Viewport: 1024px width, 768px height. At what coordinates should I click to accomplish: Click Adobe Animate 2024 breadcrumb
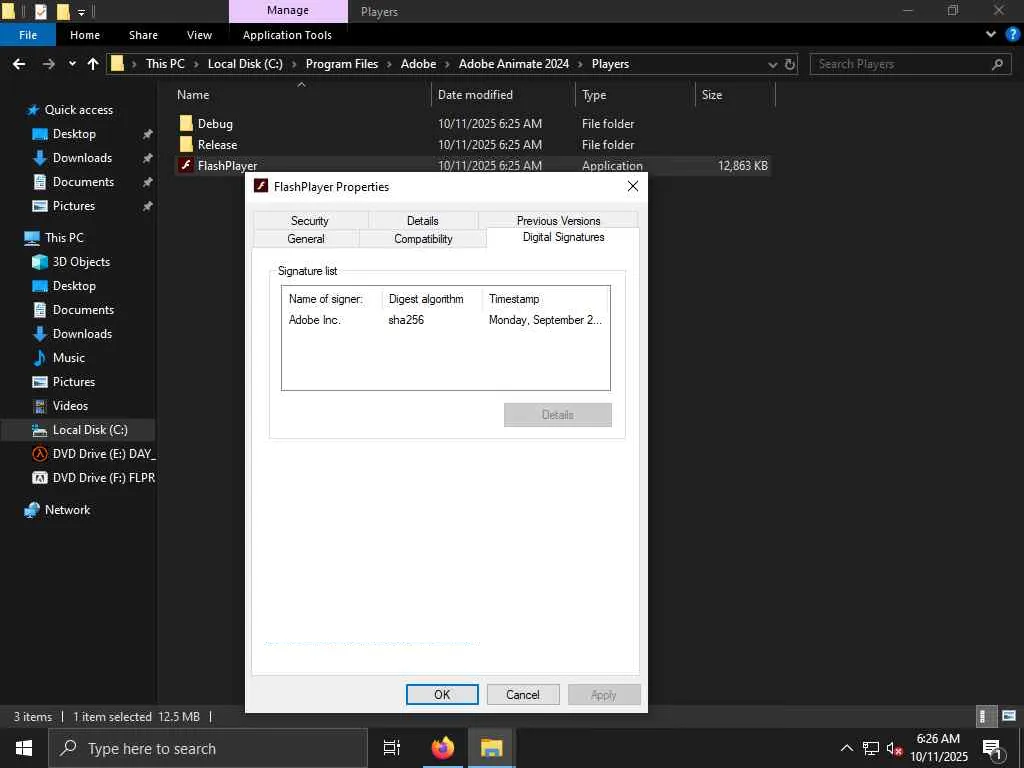click(x=513, y=64)
